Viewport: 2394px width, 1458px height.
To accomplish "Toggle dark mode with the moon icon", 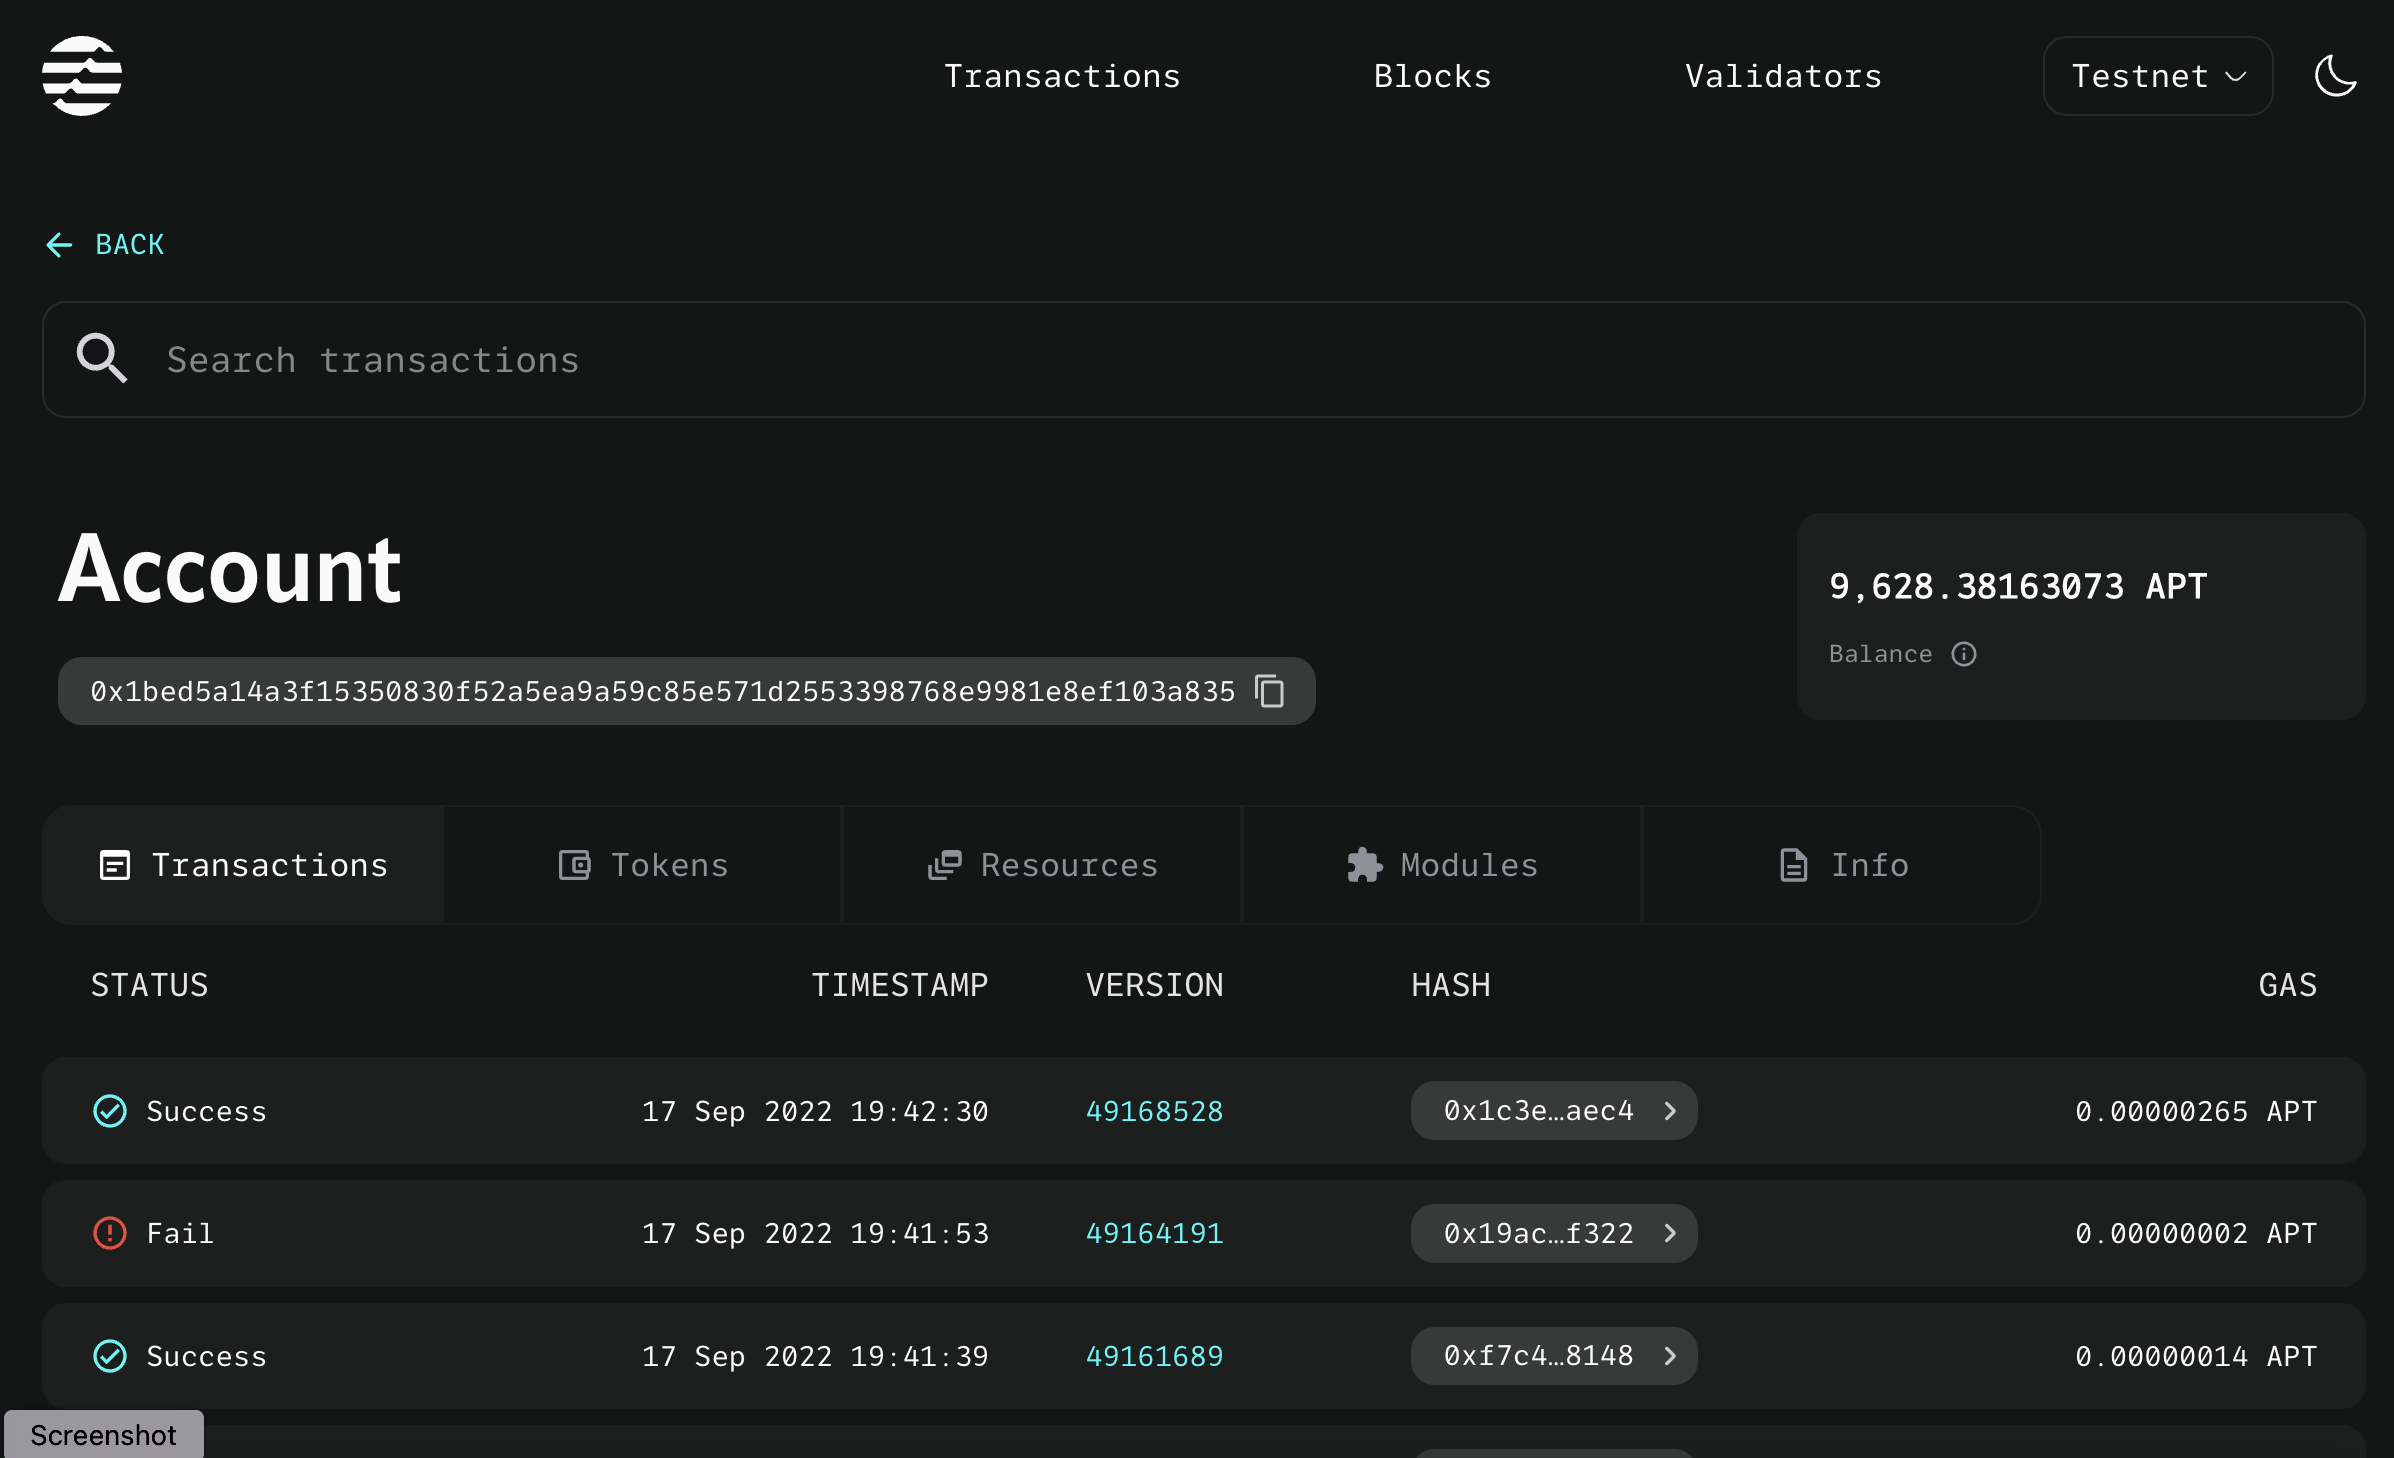I will 2335,76.
